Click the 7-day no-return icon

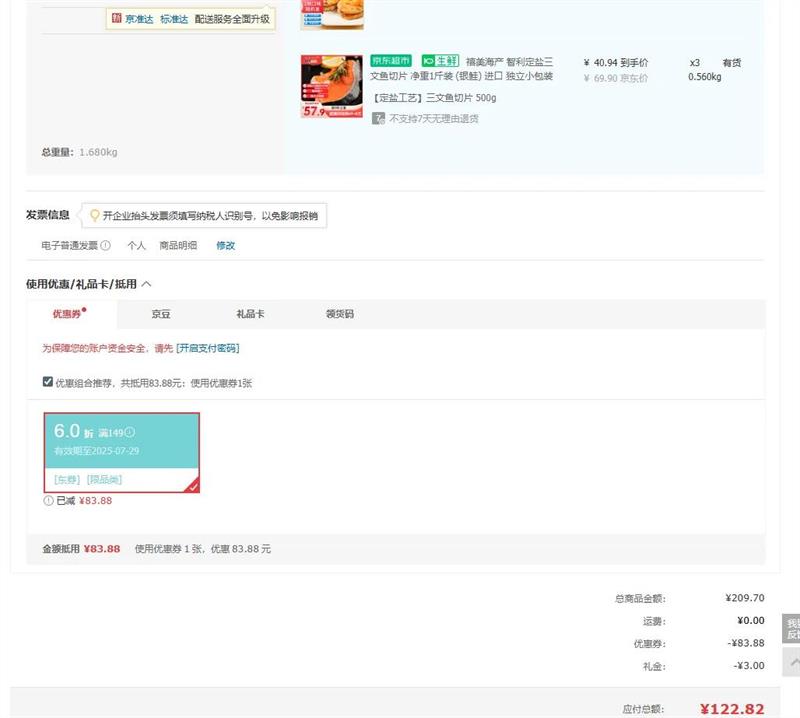[379, 119]
